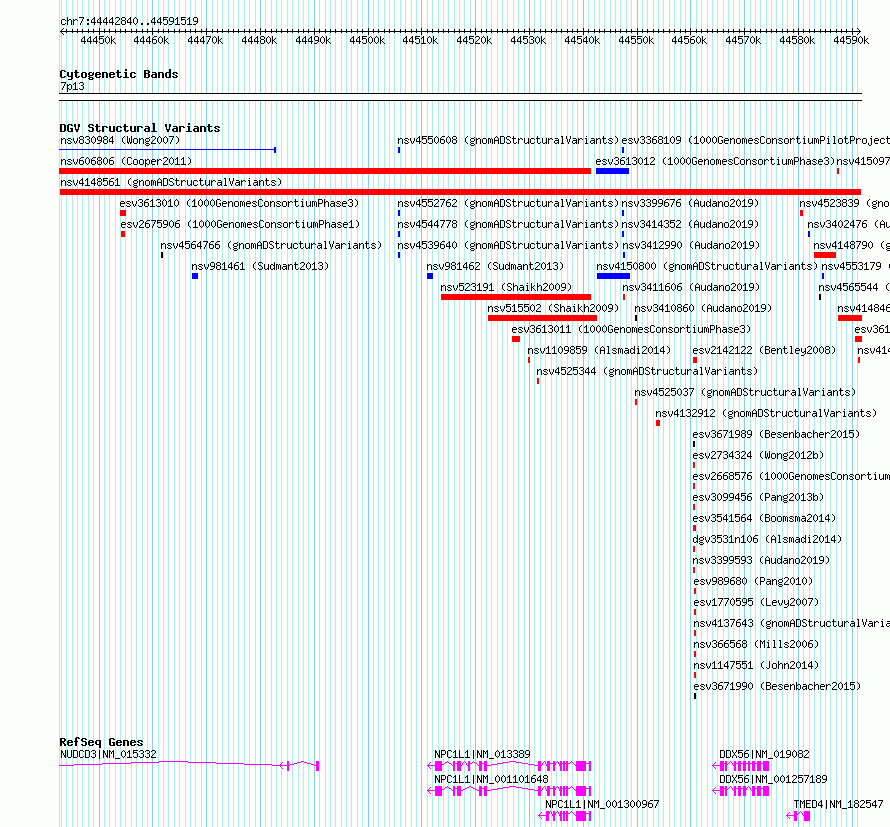Click esv3671990 (Besenbacher2015) label
The image size is (890, 827).
(778, 686)
